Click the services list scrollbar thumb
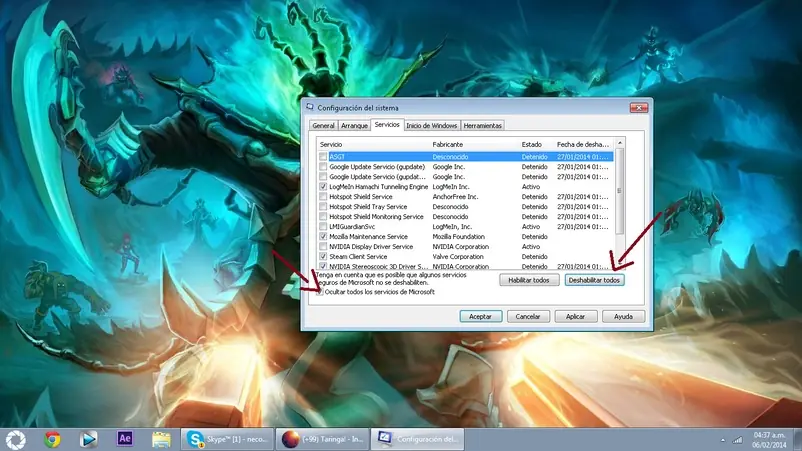Viewport: 802px width, 451px height. click(619, 191)
